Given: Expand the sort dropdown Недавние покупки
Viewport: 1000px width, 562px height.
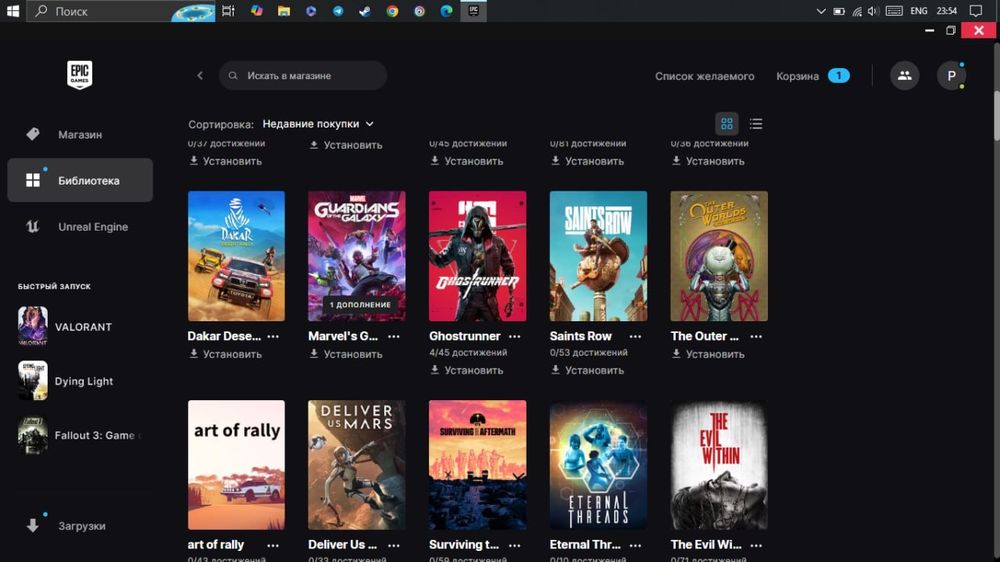Looking at the screenshot, I should tap(318, 124).
